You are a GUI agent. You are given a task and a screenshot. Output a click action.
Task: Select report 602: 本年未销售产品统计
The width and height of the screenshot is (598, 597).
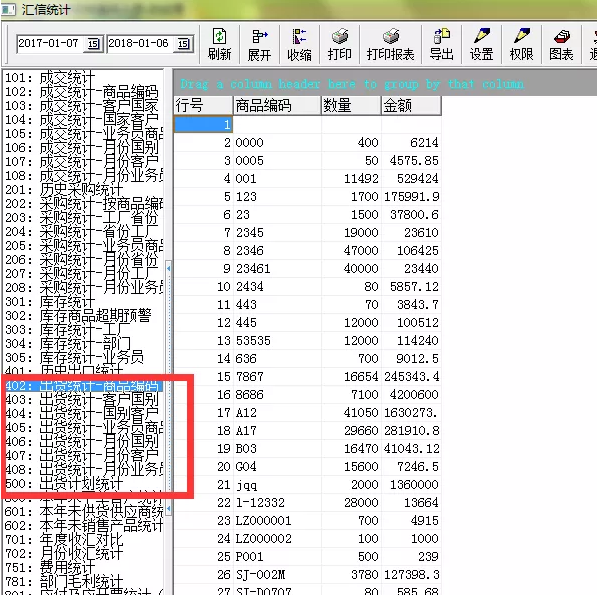[84, 526]
